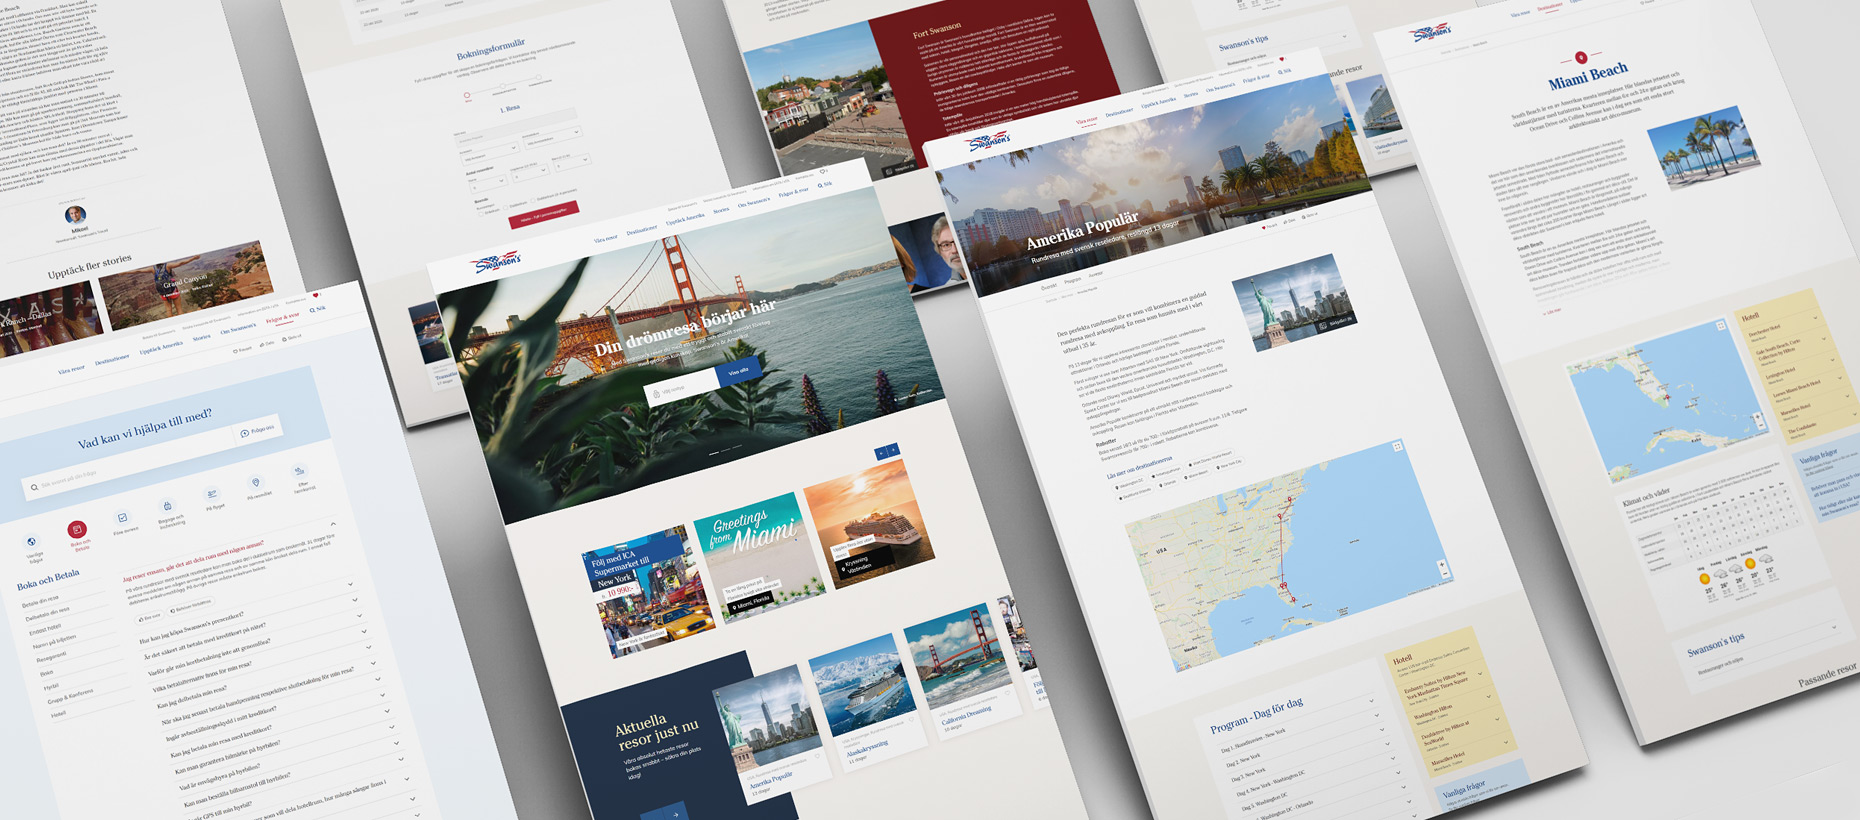1860x820 pixels.
Task: Click red submit button on Bokningsformulär
Action: pyautogui.click(x=544, y=215)
